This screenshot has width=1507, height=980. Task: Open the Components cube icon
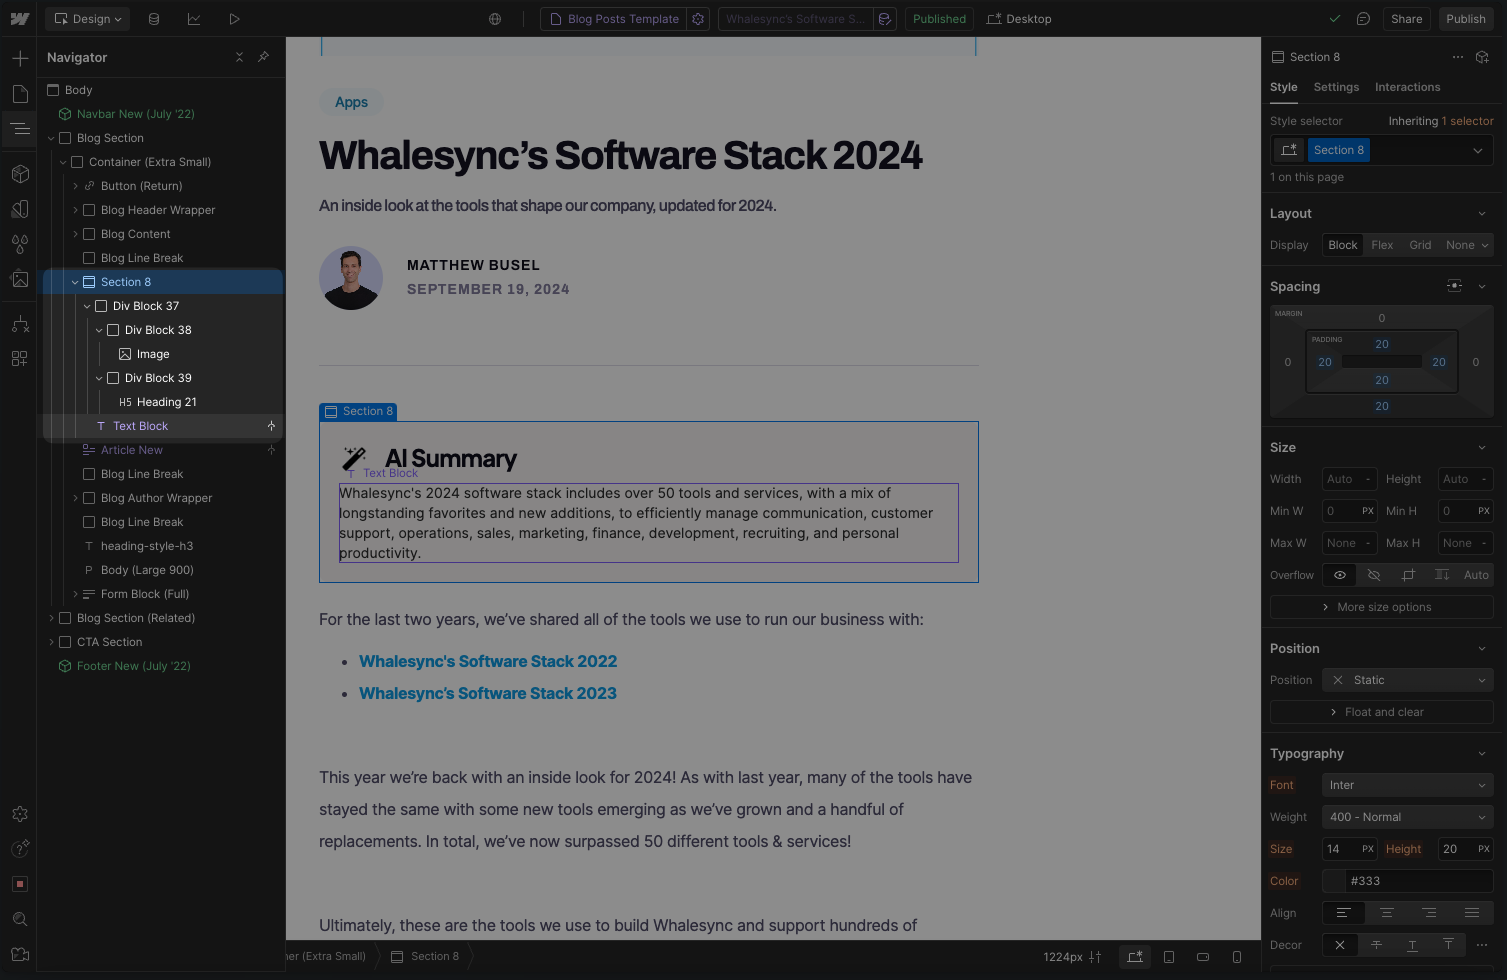(20, 174)
